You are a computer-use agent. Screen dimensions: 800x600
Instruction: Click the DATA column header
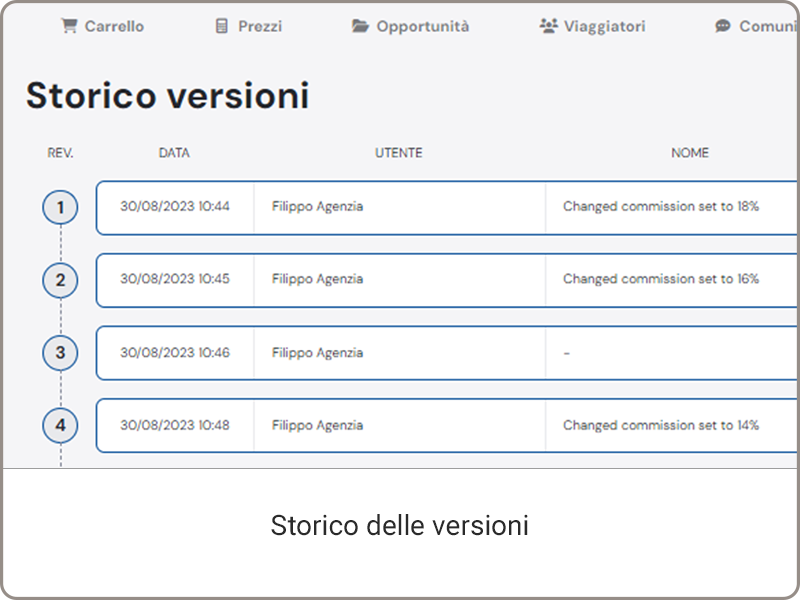click(x=174, y=153)
